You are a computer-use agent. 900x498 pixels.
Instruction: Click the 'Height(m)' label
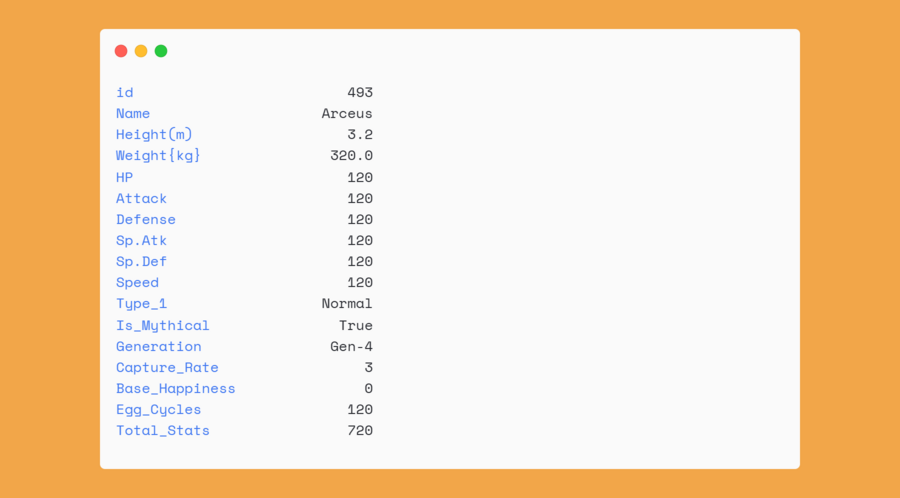coord(154,135)
